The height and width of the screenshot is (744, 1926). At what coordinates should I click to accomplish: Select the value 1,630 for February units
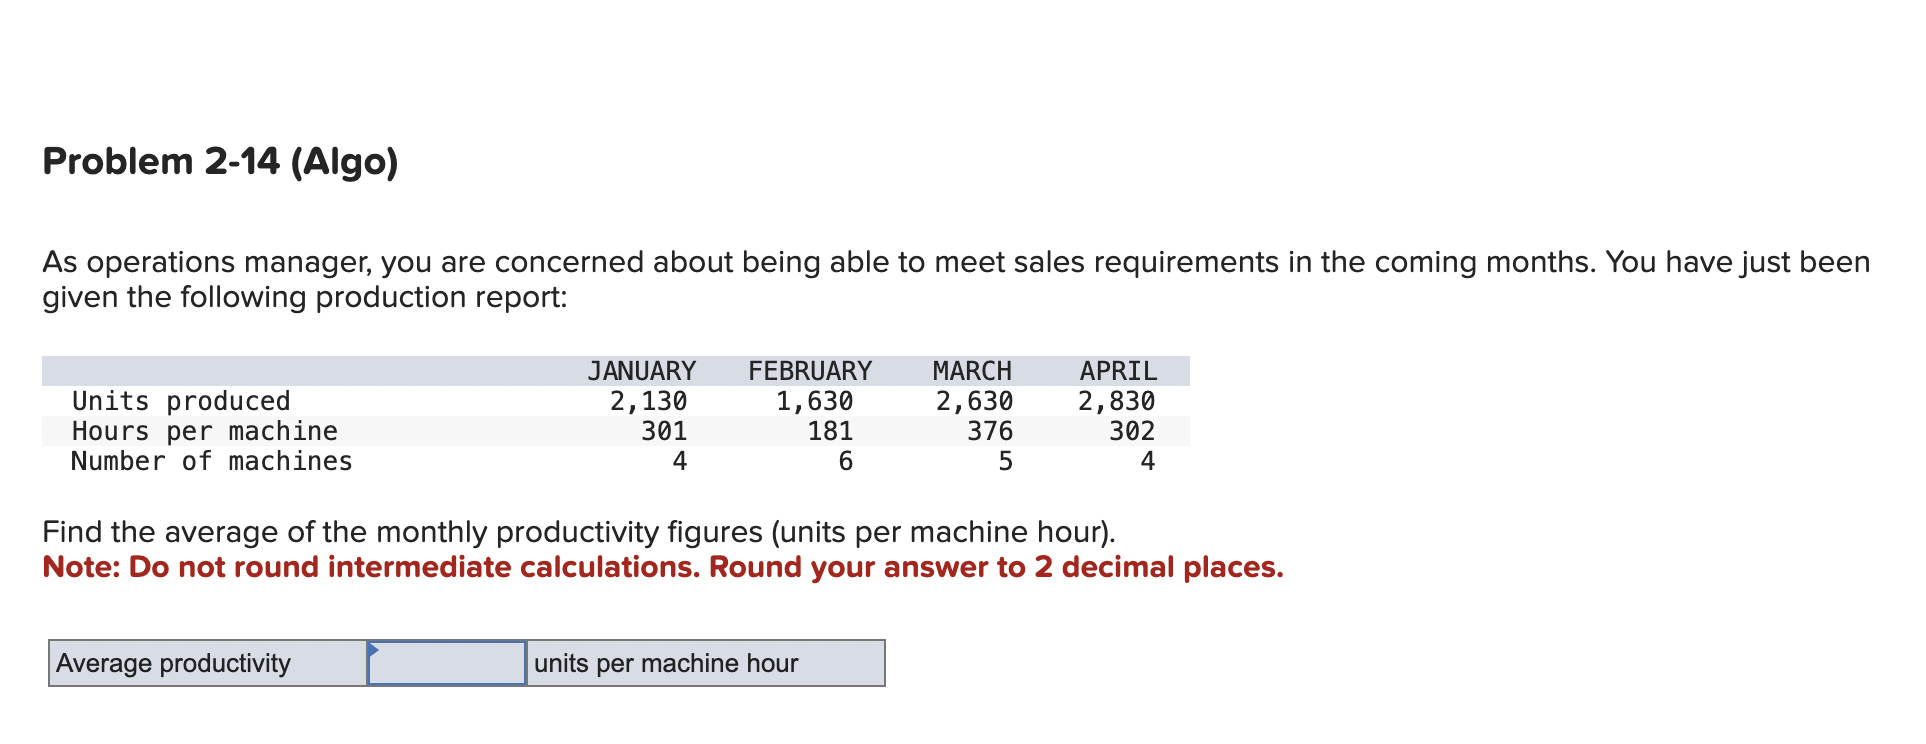tap(815, 401)
